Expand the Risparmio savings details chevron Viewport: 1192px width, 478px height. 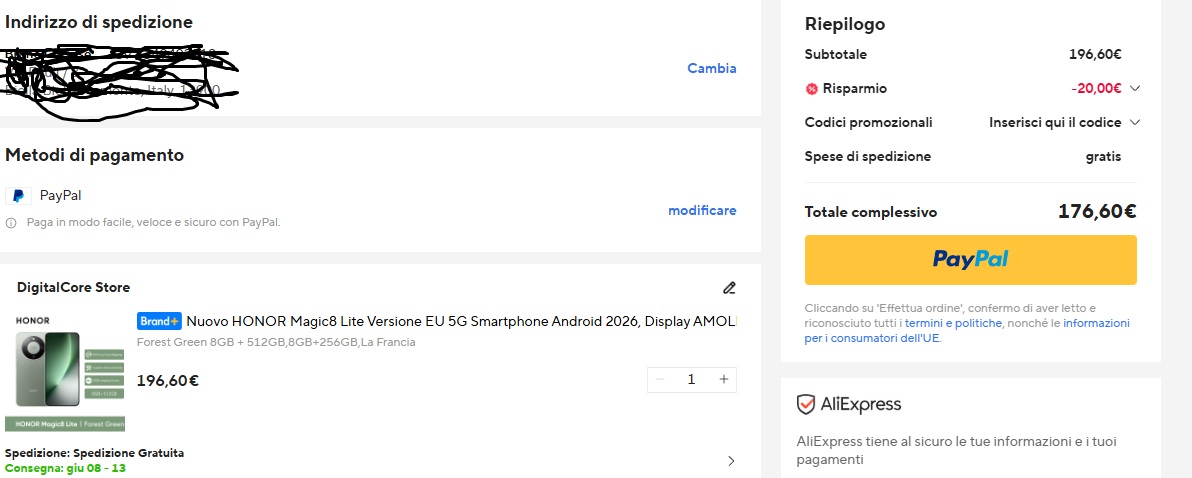pos(1135,88)
